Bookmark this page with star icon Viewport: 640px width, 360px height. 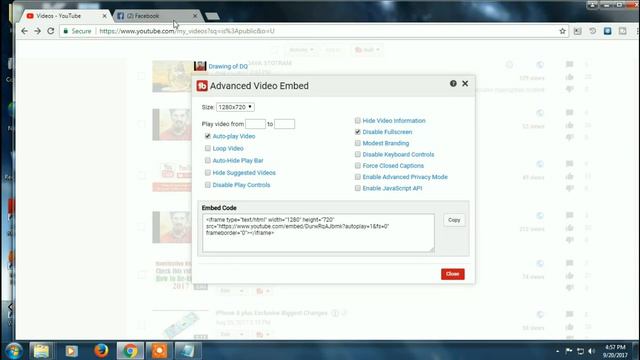[x=562, y=31]
